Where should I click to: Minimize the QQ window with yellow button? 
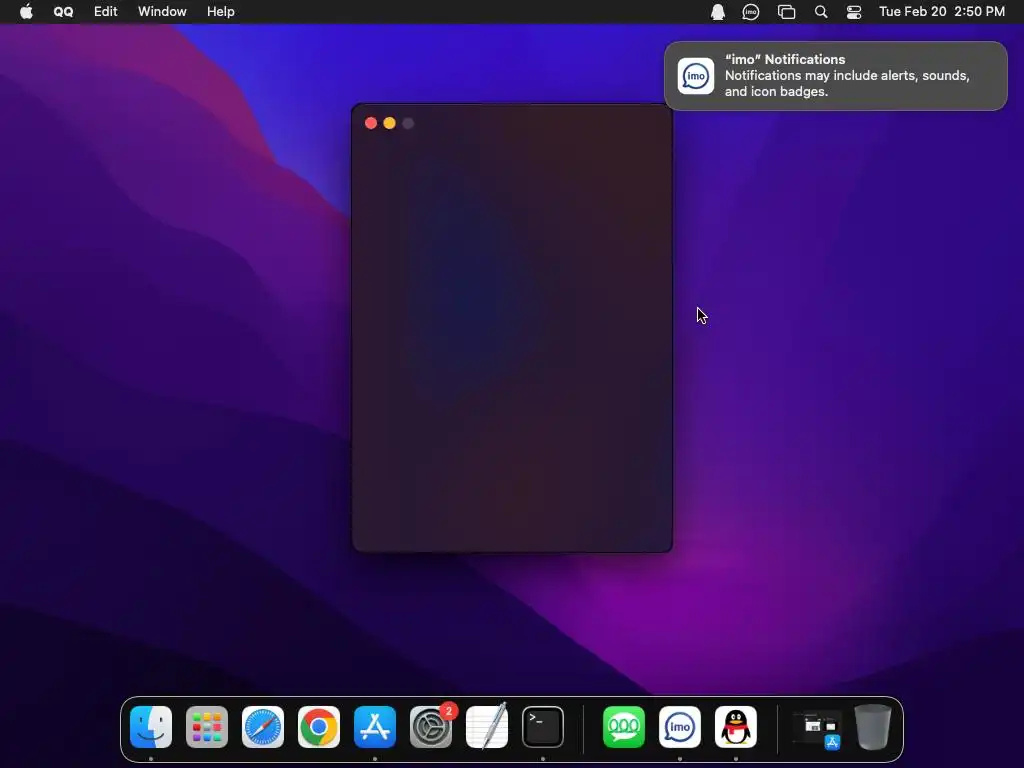[x=389, y=123]
